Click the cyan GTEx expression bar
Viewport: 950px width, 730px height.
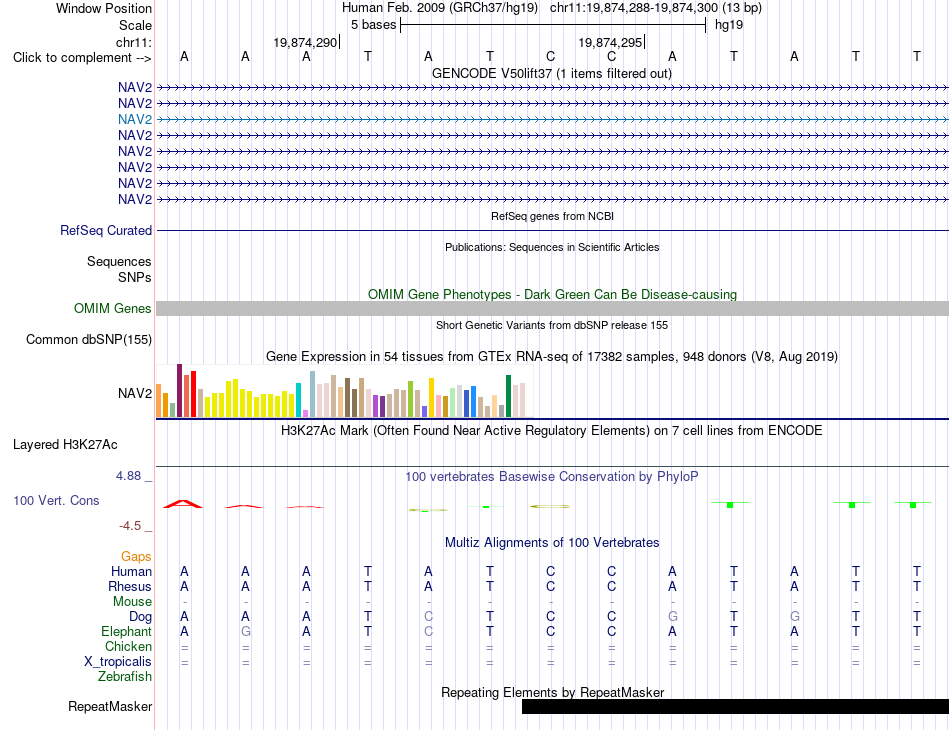point(298,400)
